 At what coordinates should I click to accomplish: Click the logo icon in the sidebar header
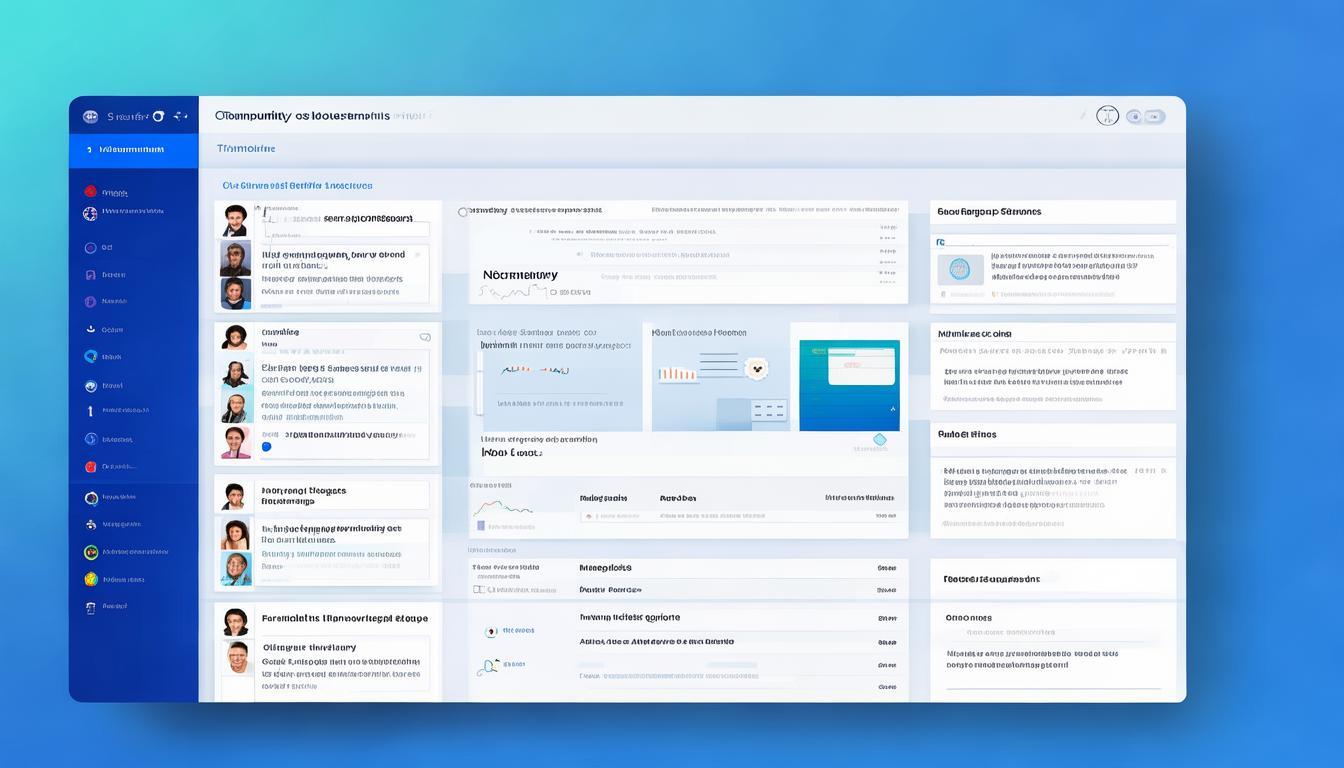(x=90, y=116)
